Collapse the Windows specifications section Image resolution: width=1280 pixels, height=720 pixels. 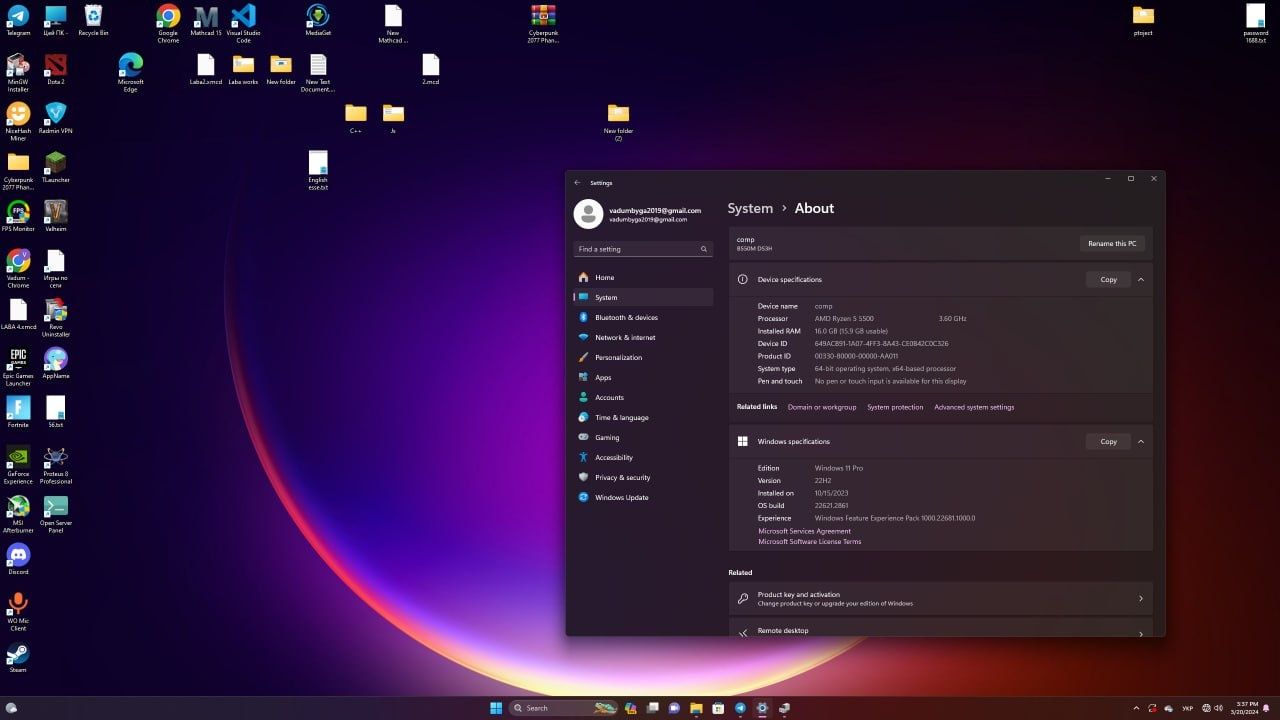click(1141, 441)
